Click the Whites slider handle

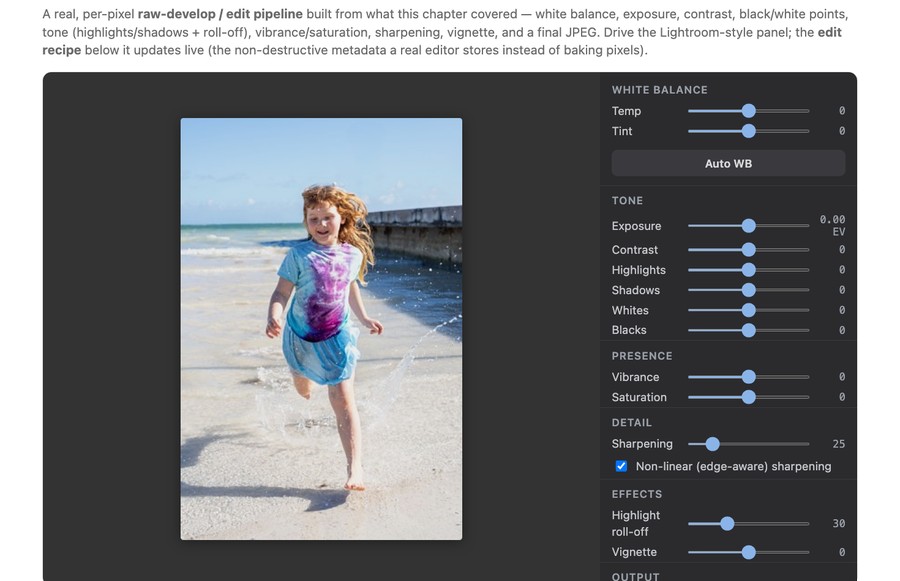tap(748, 310)
